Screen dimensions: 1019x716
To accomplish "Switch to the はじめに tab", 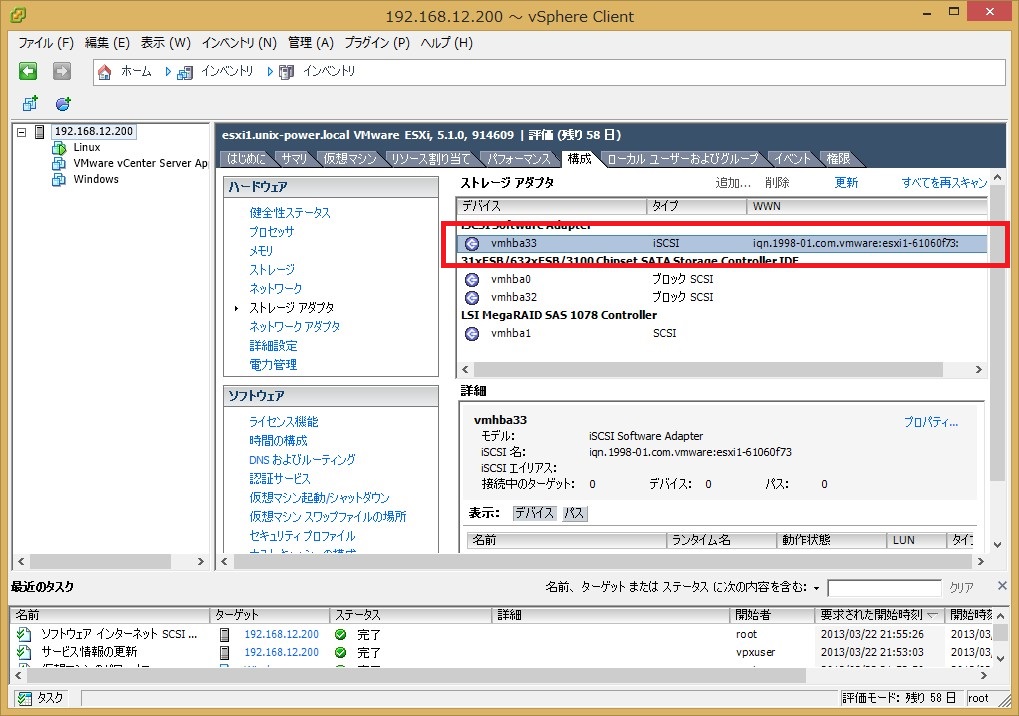I will [246, 159].
